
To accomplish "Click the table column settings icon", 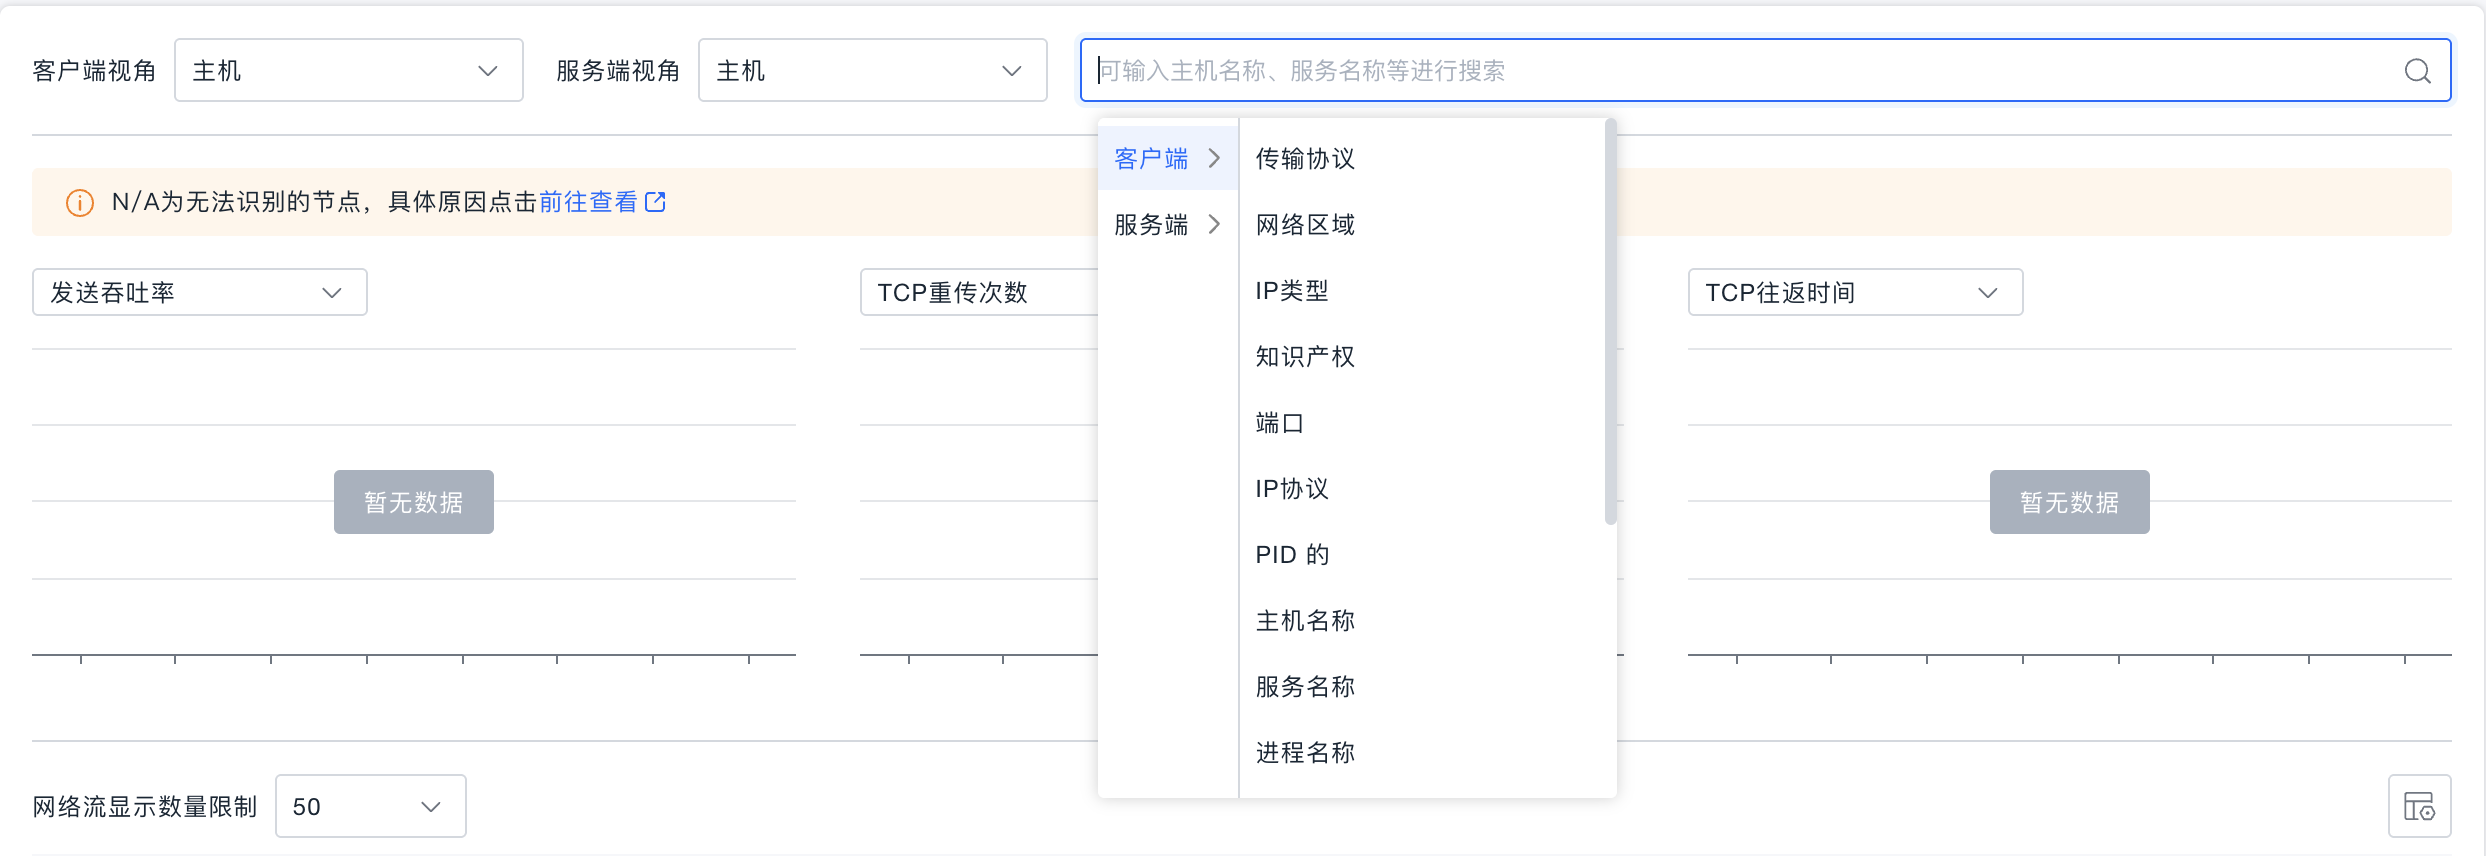I will point(2419,806).
